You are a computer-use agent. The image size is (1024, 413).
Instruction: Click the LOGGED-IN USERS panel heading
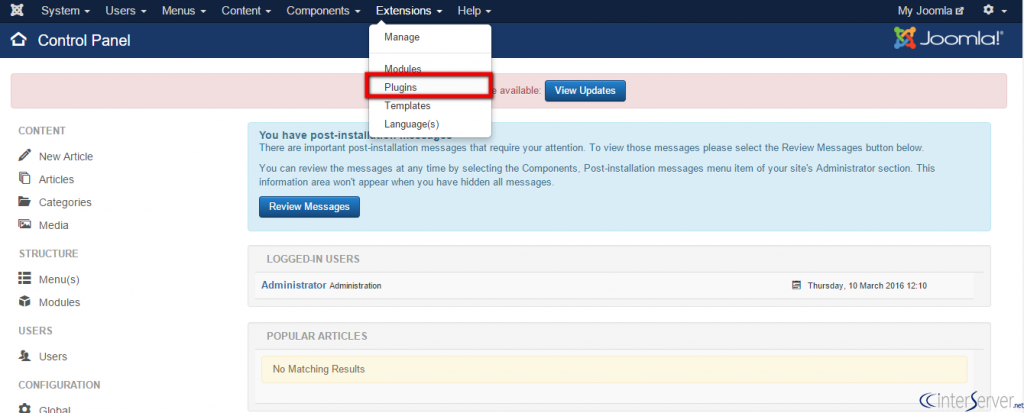pos(313,259)
